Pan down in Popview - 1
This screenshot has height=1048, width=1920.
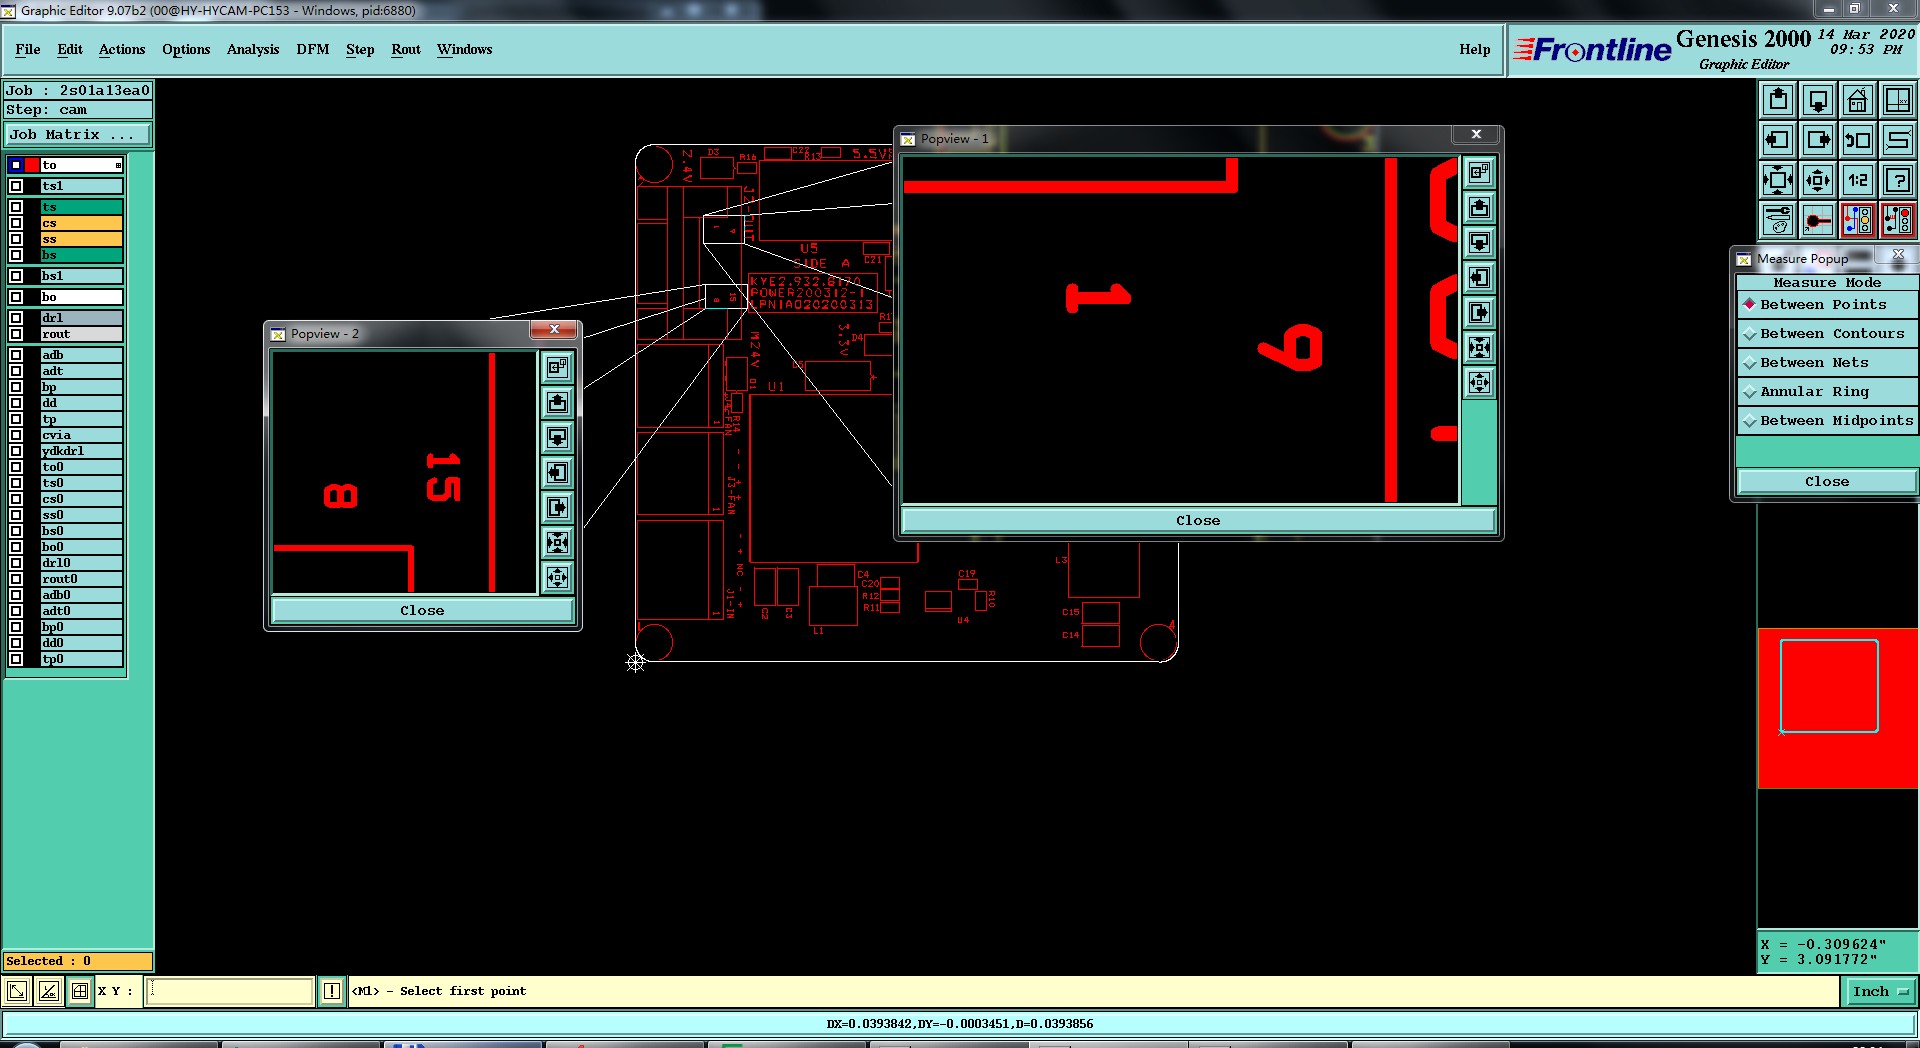tap(1480, 243)
